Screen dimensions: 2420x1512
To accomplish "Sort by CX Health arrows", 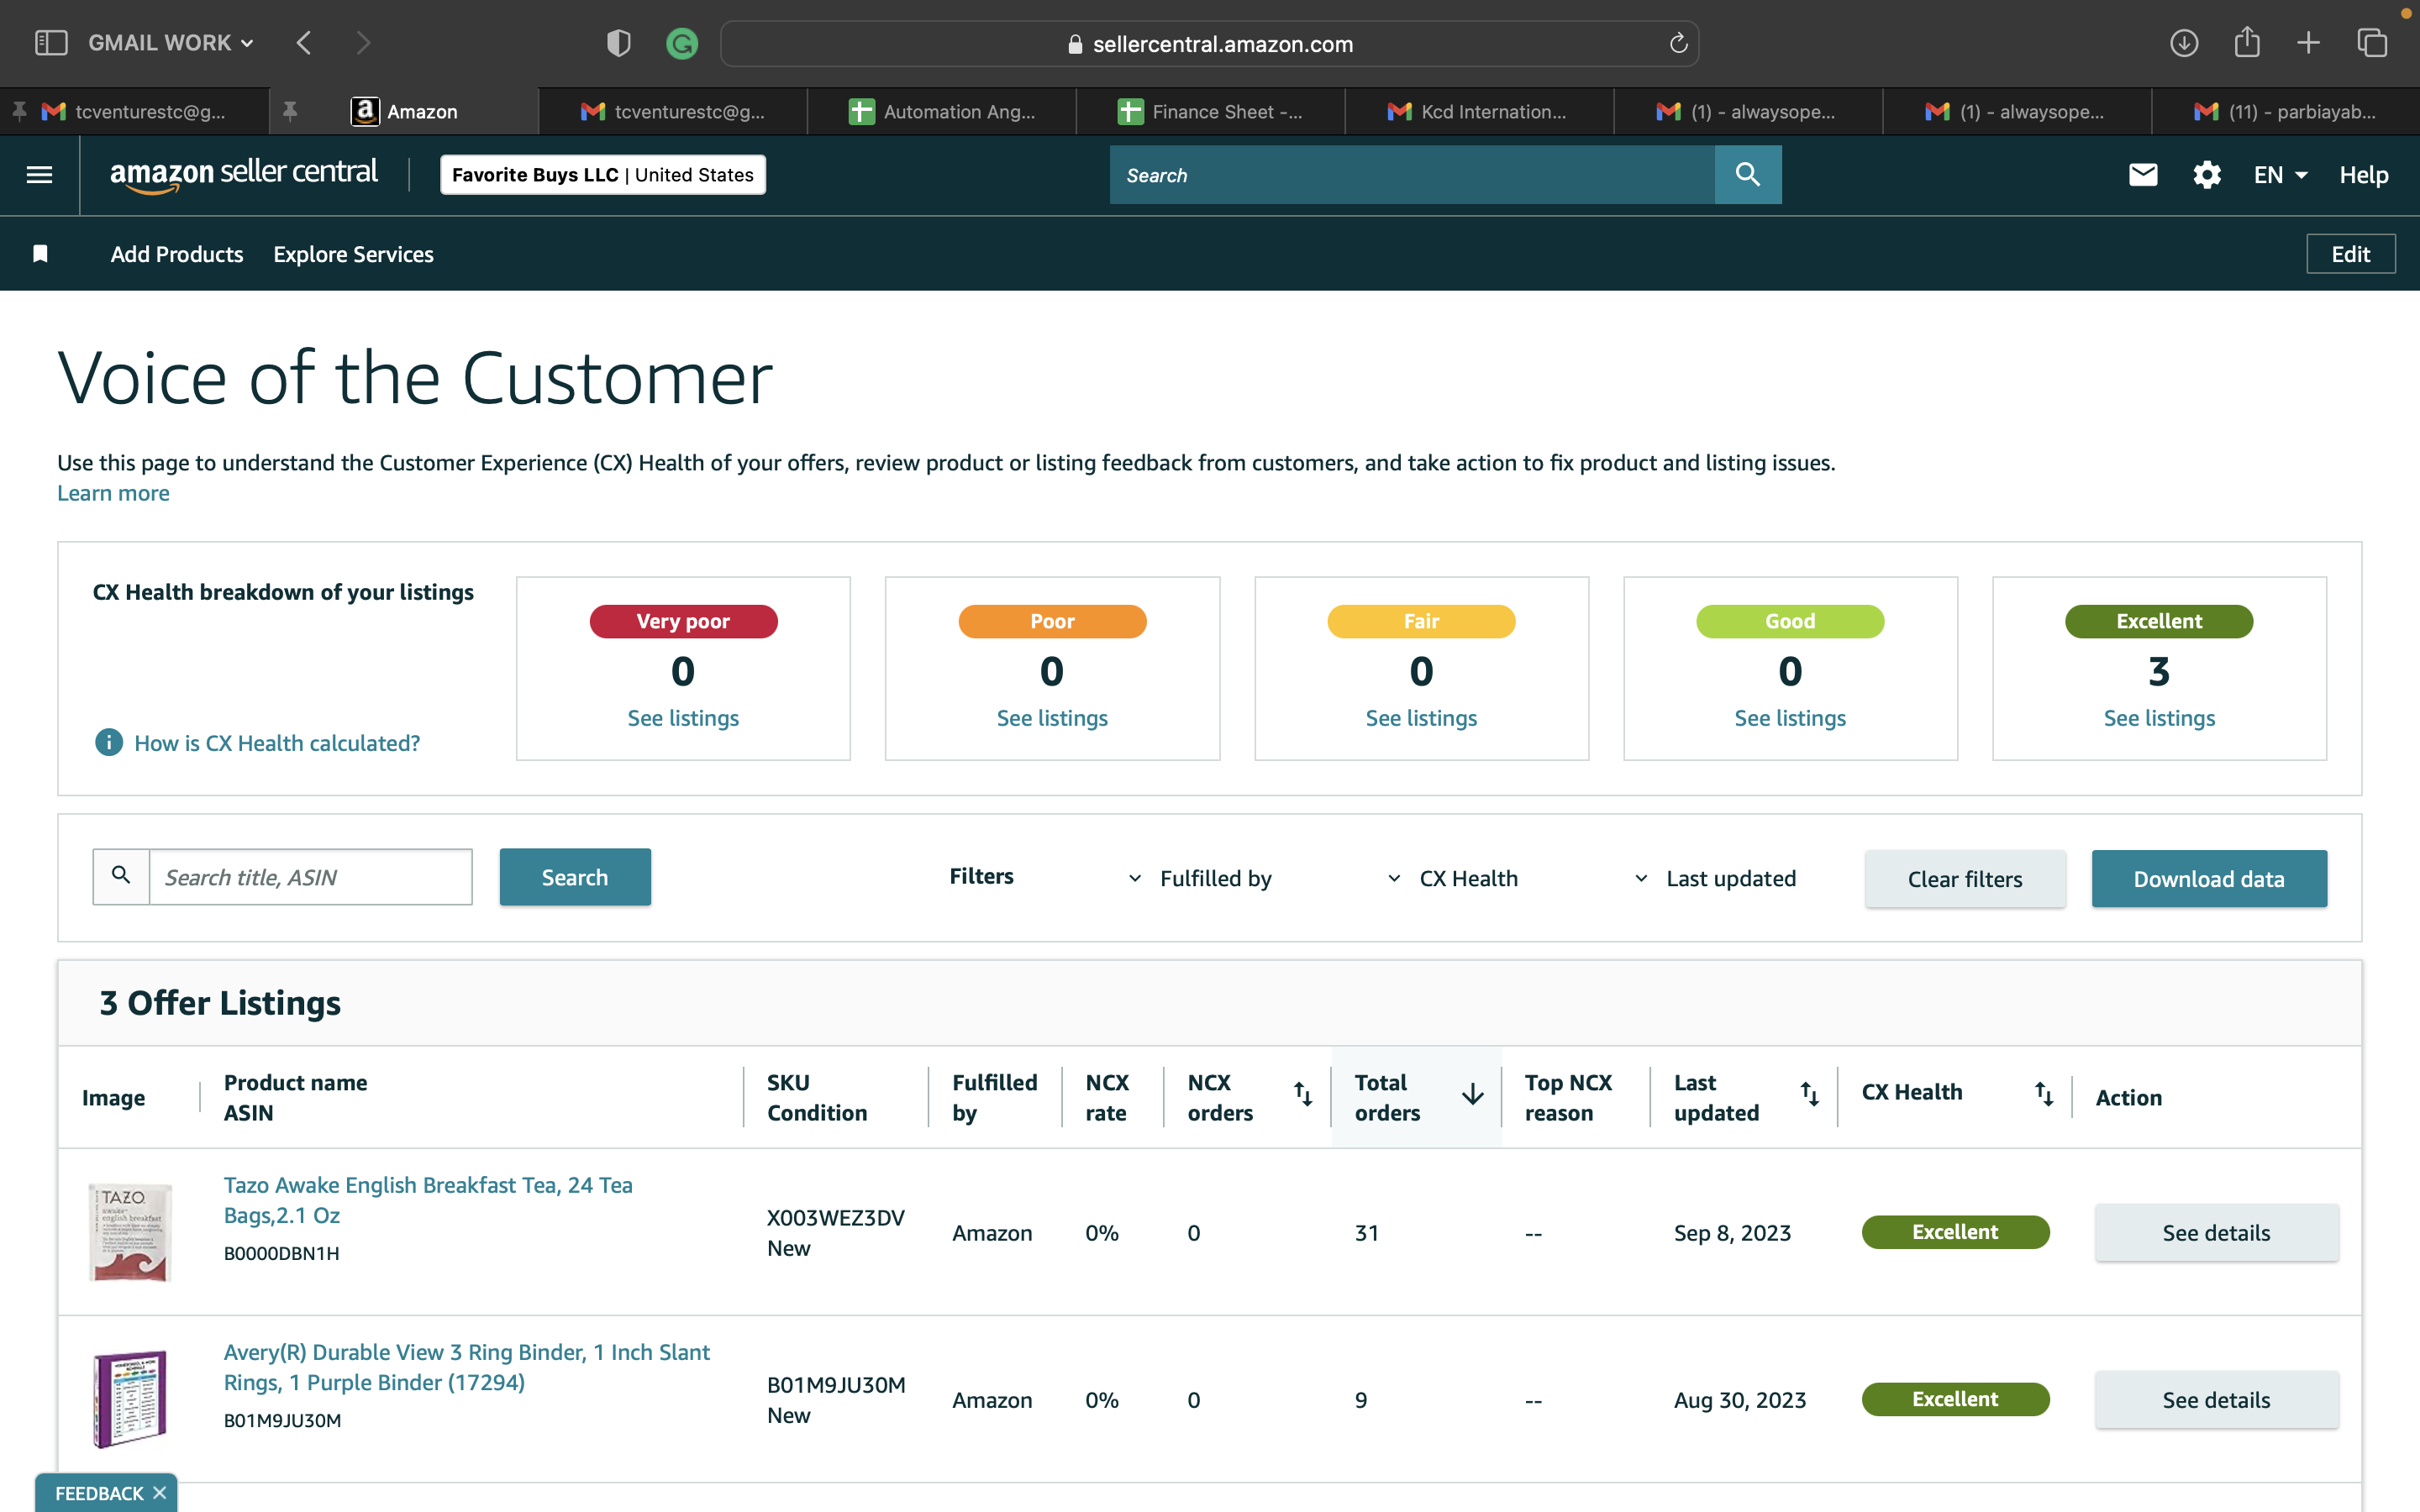I will click(2043, 1094).
